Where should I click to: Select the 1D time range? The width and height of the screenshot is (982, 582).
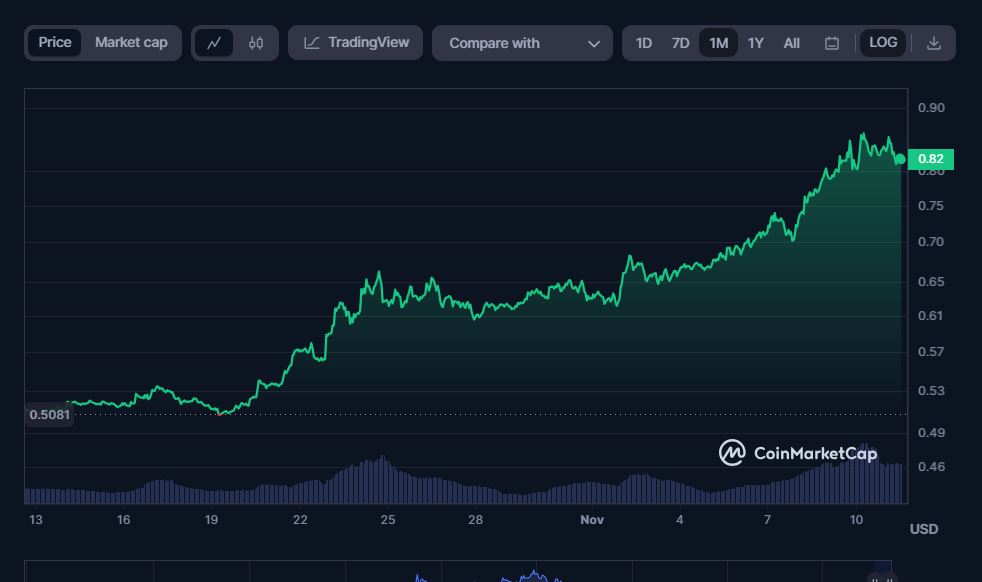click(x=644, y=43)
